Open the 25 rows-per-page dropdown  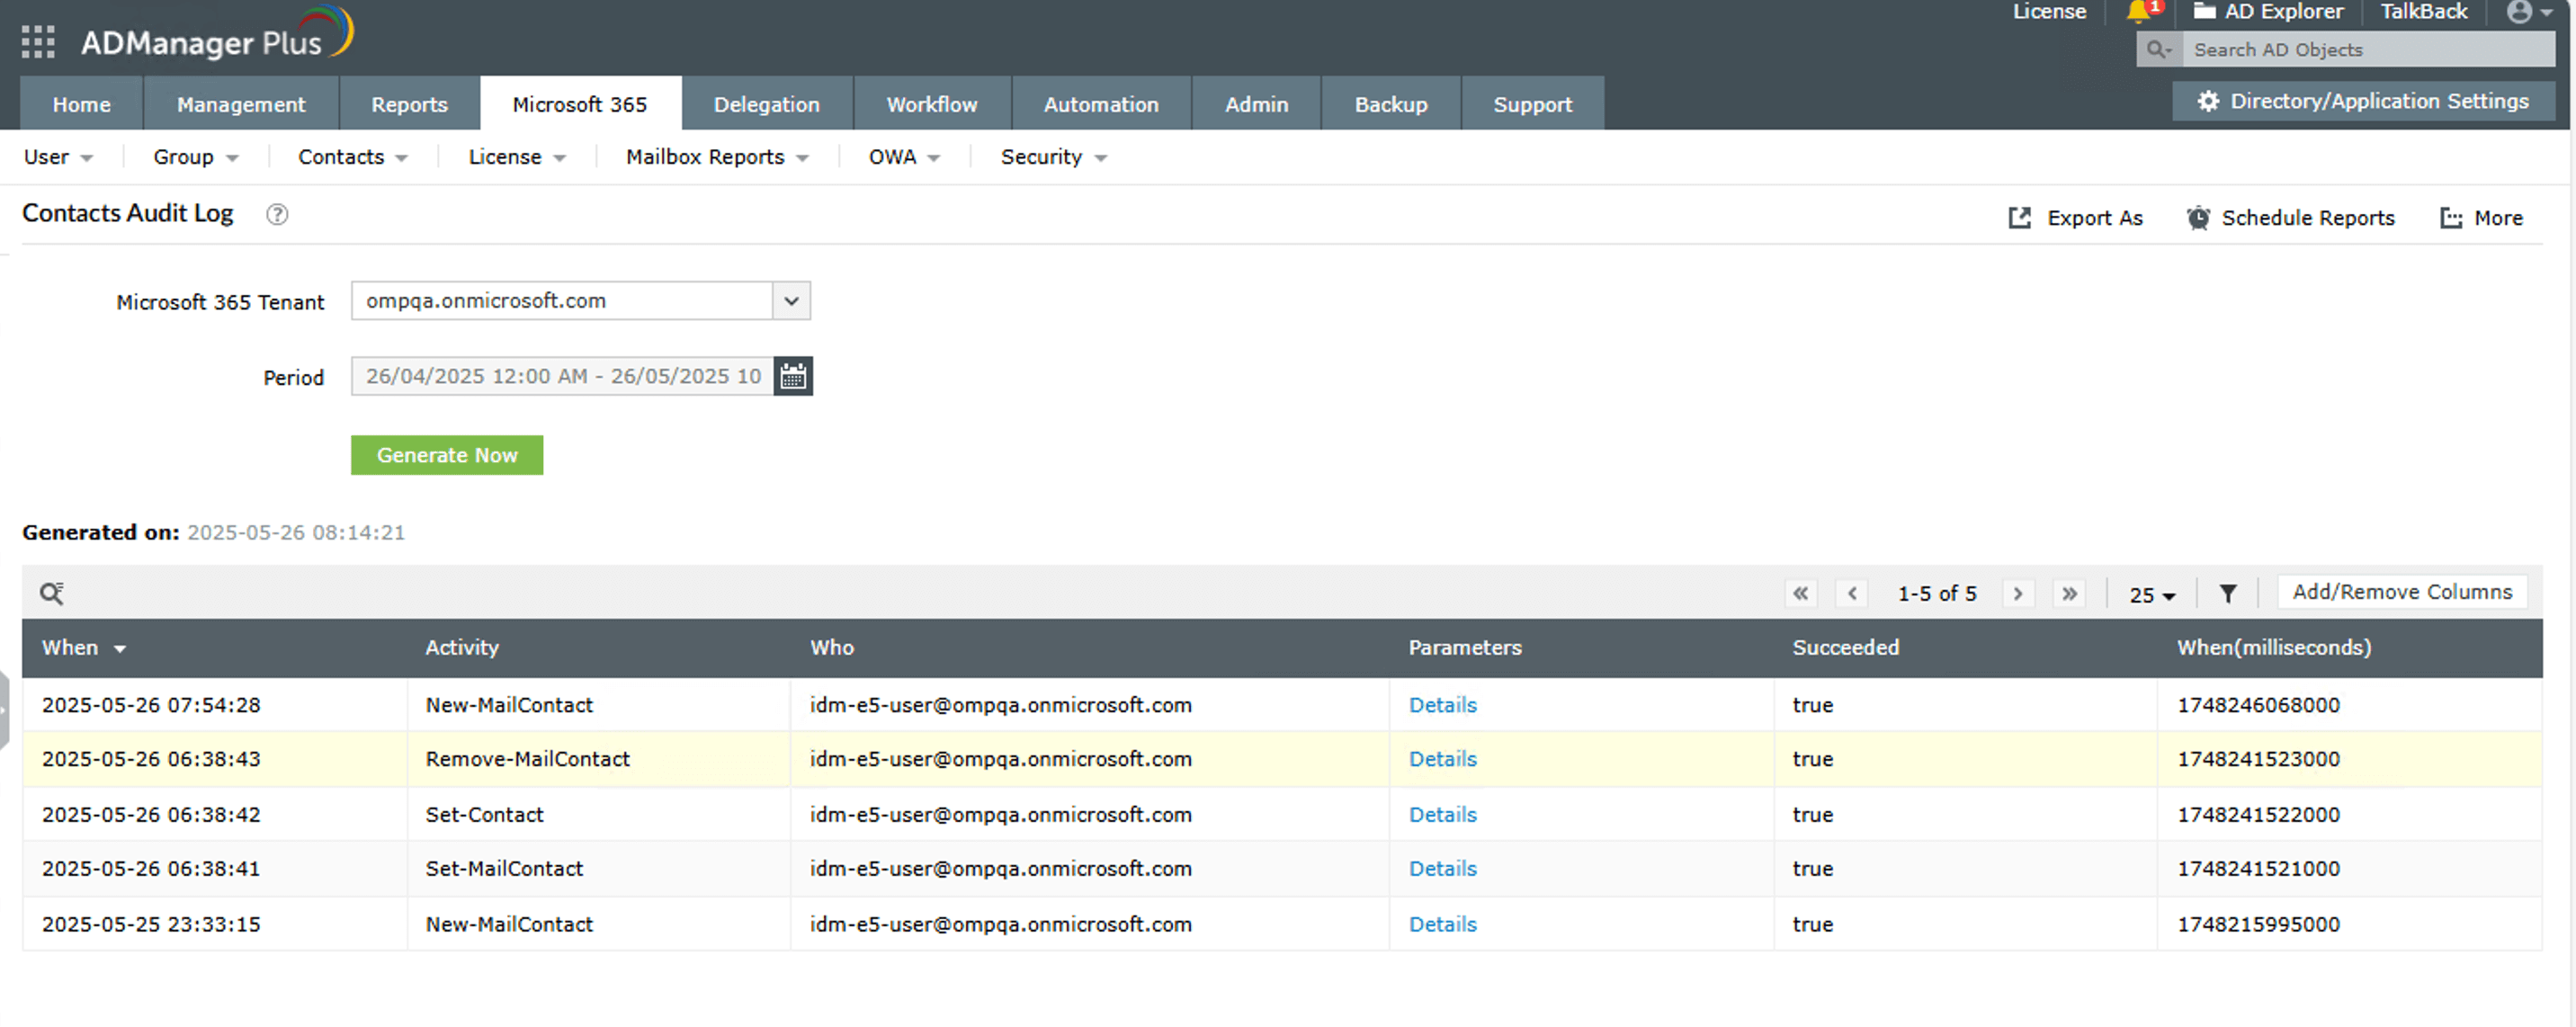[x=2151, y=595]
